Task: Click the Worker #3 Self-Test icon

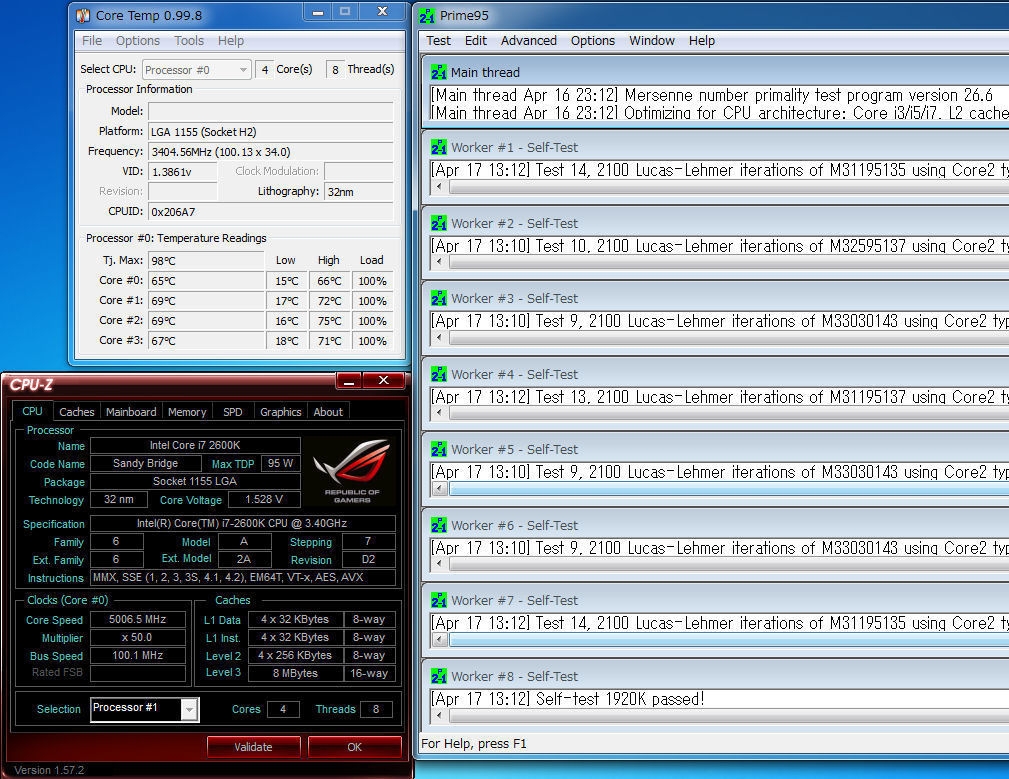Action: 438,298
